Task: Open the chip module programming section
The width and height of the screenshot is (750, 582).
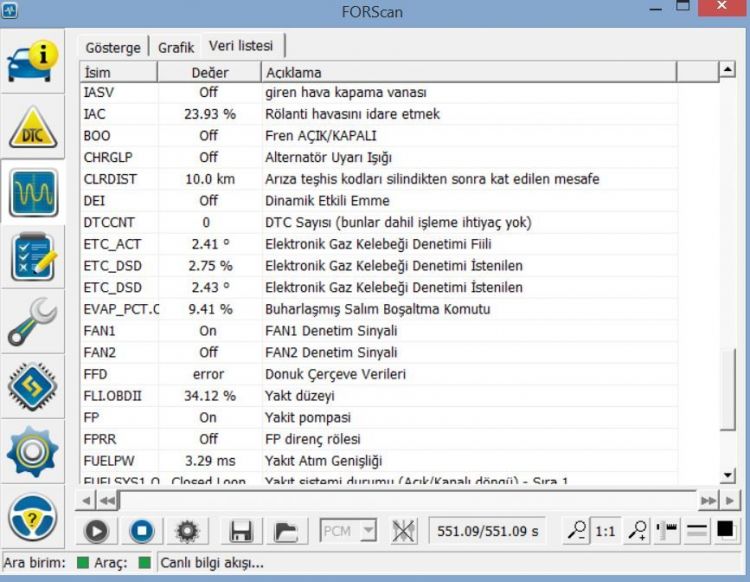Action: coord(33,387)
